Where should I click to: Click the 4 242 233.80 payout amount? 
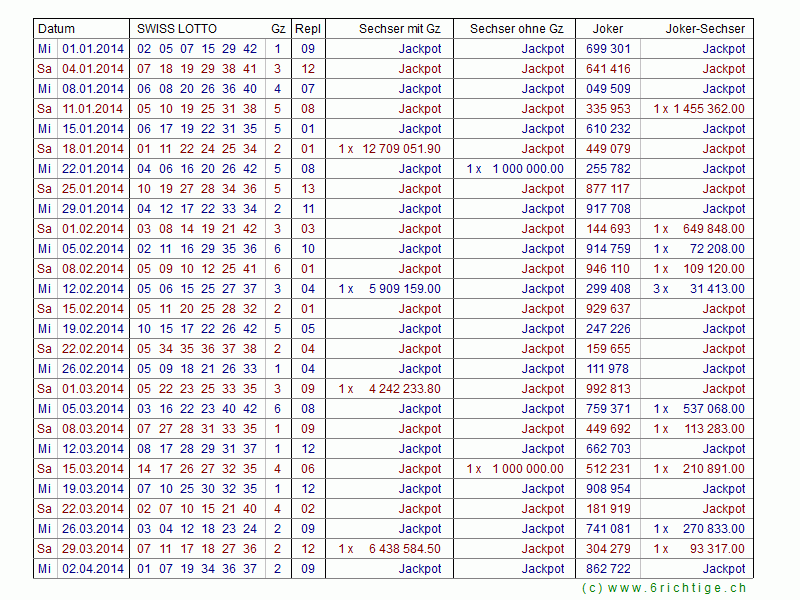[x=401, y=389]
